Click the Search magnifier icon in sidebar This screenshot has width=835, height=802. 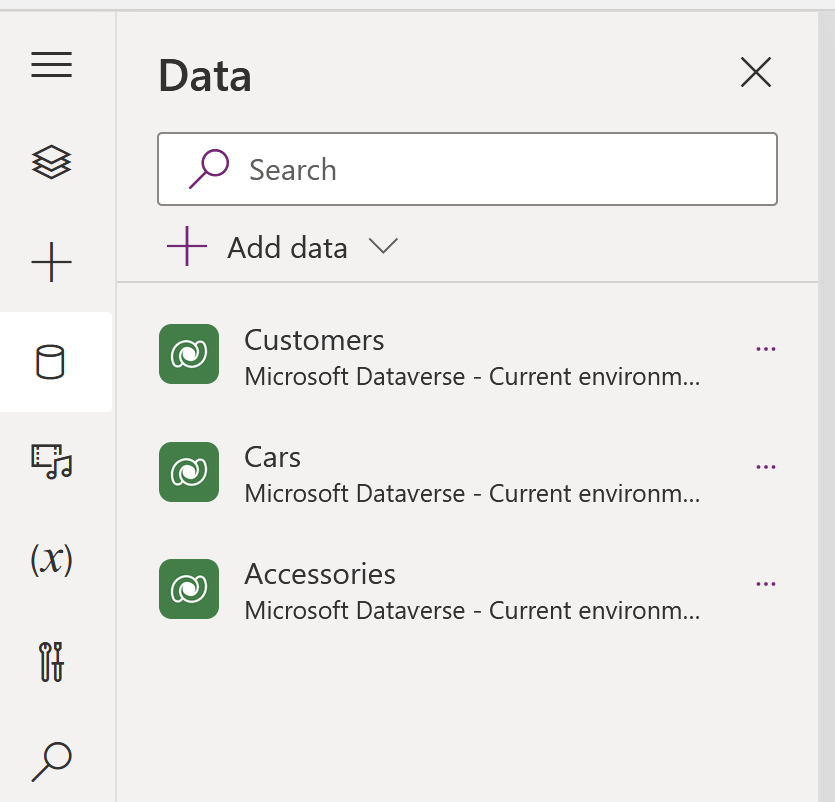coord(52,761)
